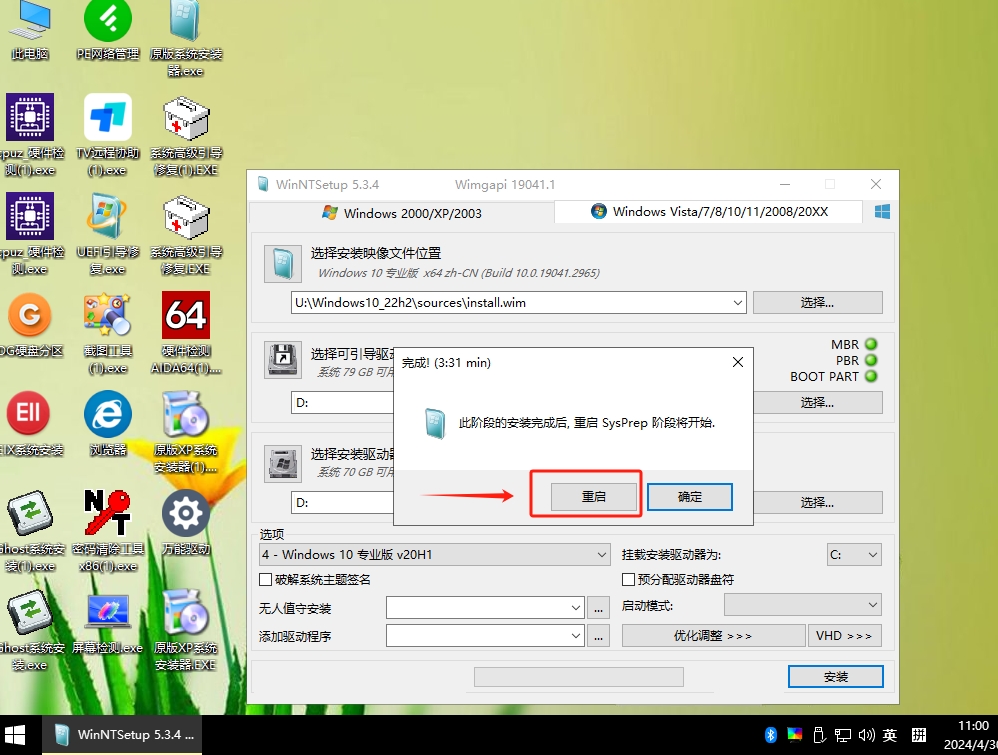This screenshot has height=755, width=998.
Task: Launch Ghost系统安装(1).exe icon
Action: [x=30, y=531]
